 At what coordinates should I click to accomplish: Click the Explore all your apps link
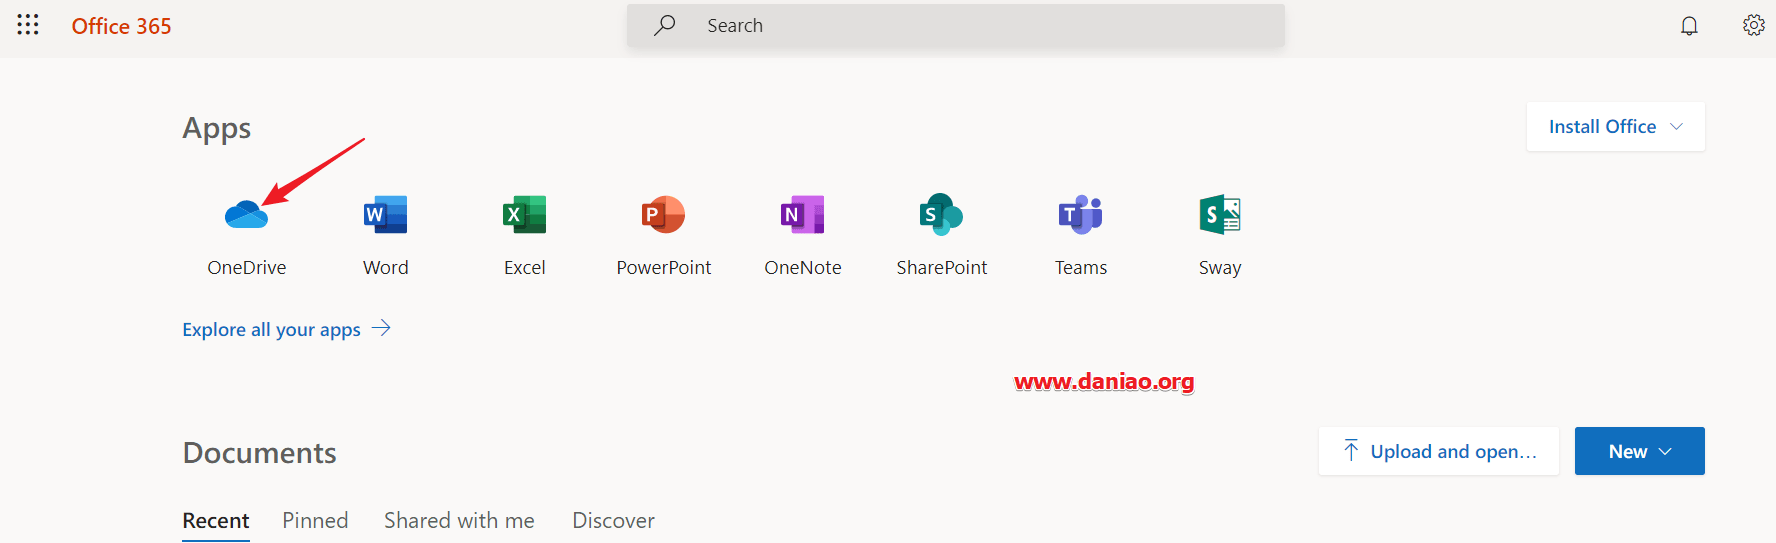point(271,329)
